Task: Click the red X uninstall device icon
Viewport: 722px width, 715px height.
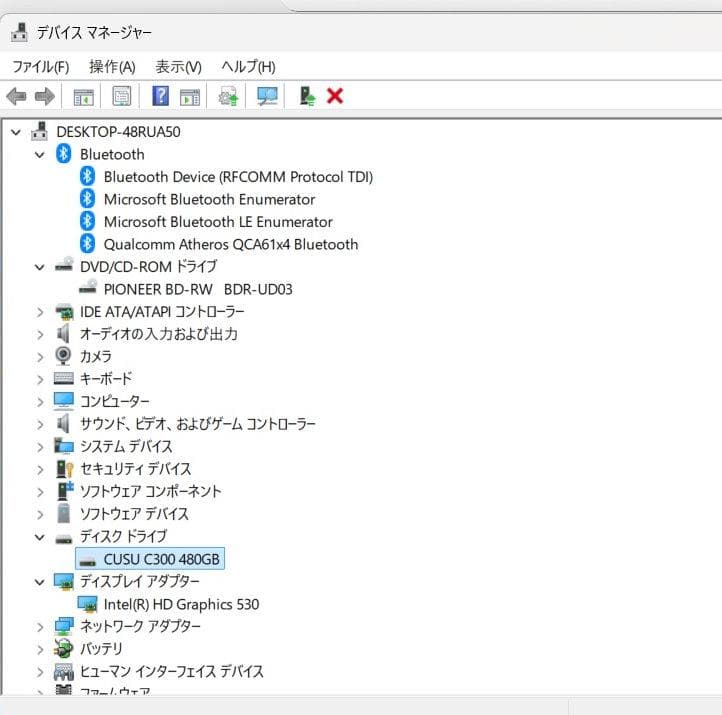Action: [x=335, y=96]
